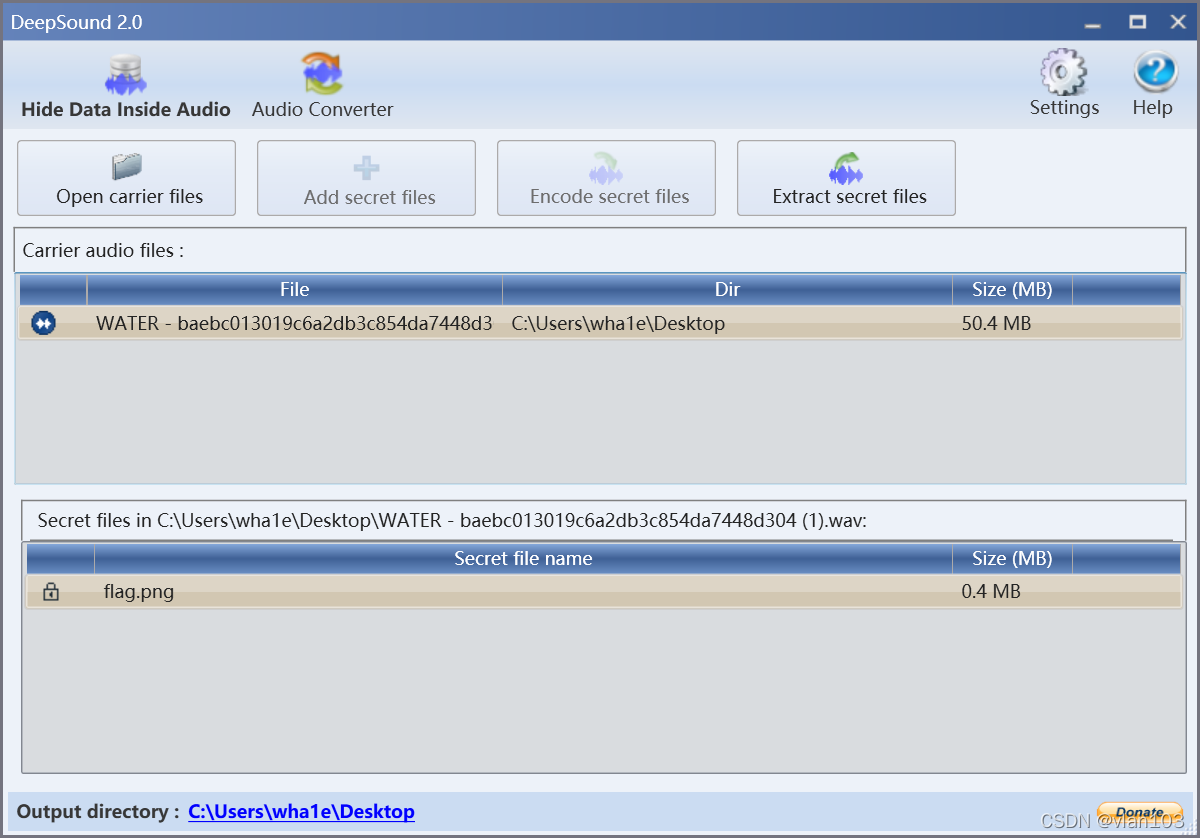This screenshot has height=838, width=1200.
Task: Click the audio icon beside the WATER carrier file
Action: (44, 323)
